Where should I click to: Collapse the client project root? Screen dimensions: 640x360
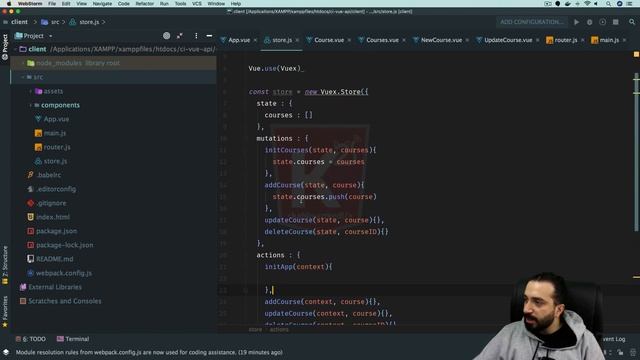(x=16, y=49)
